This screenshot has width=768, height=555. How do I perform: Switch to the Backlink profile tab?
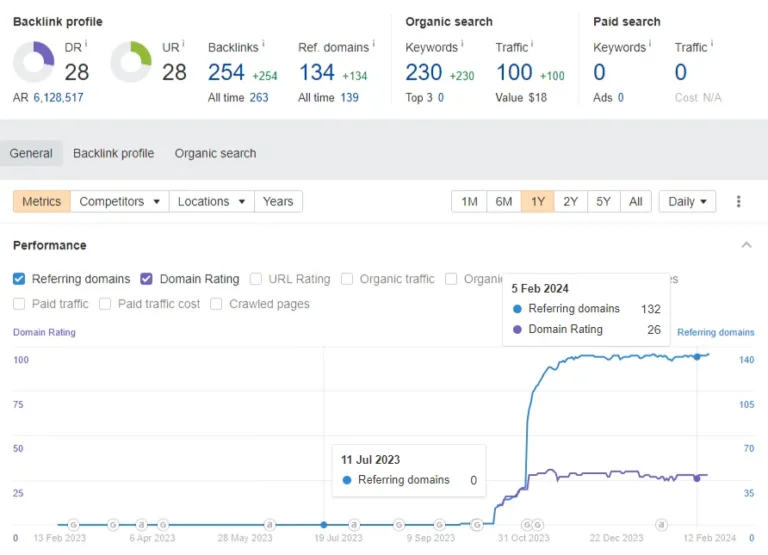pos(113,153)
